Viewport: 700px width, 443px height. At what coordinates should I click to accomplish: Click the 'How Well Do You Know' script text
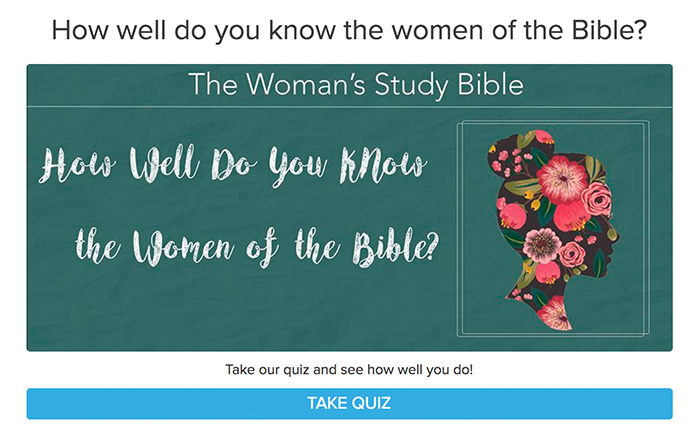click(232, 164)
